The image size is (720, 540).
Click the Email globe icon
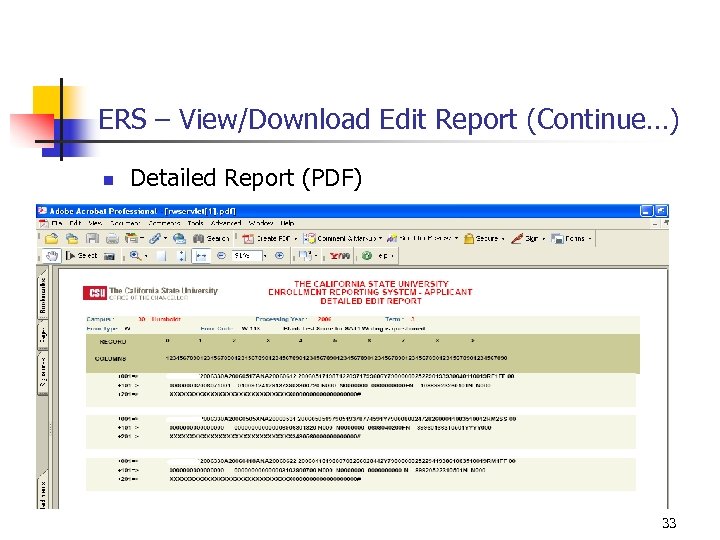pos(179,238)
